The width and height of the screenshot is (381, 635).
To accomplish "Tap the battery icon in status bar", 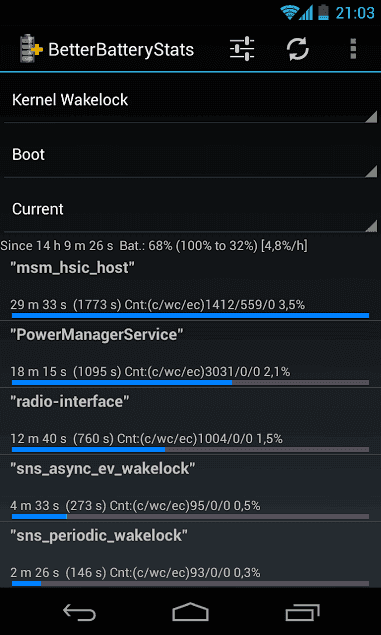I will coord(323,13).
